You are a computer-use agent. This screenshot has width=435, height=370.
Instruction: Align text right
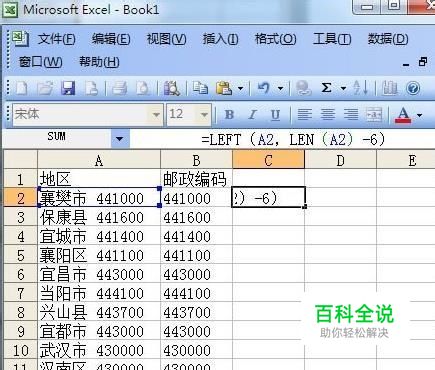coord(351,115)
